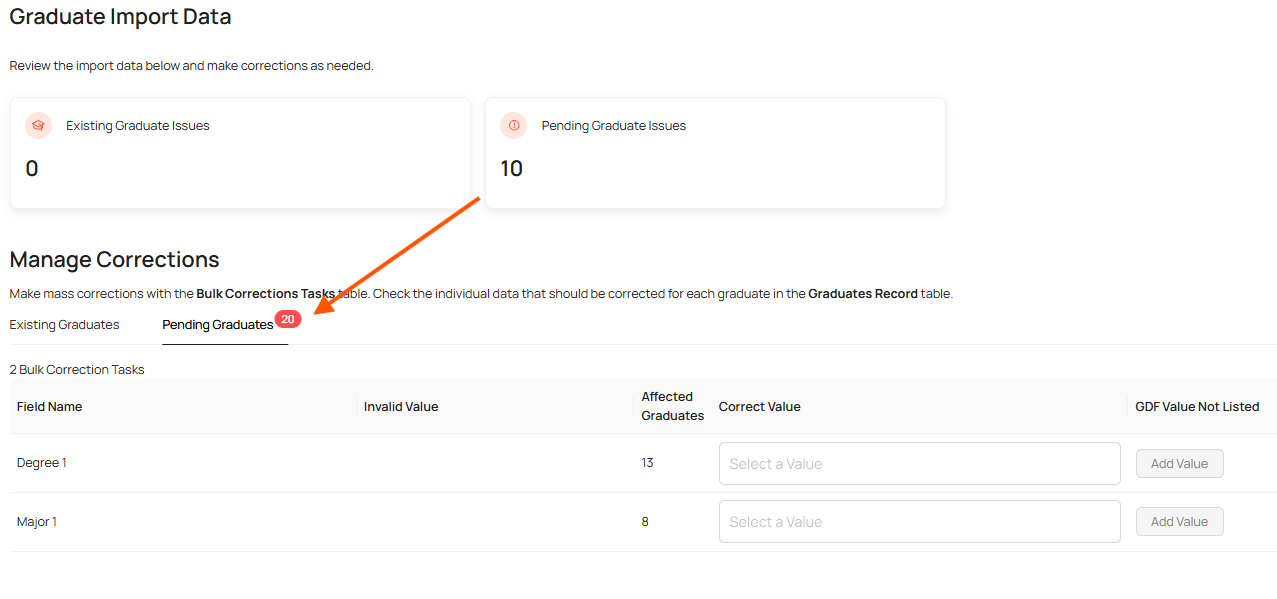Click the pending issues alert icon
The height and width of the screenshot is (599, 1277).
pyautogui.click(x=514, y=126)
